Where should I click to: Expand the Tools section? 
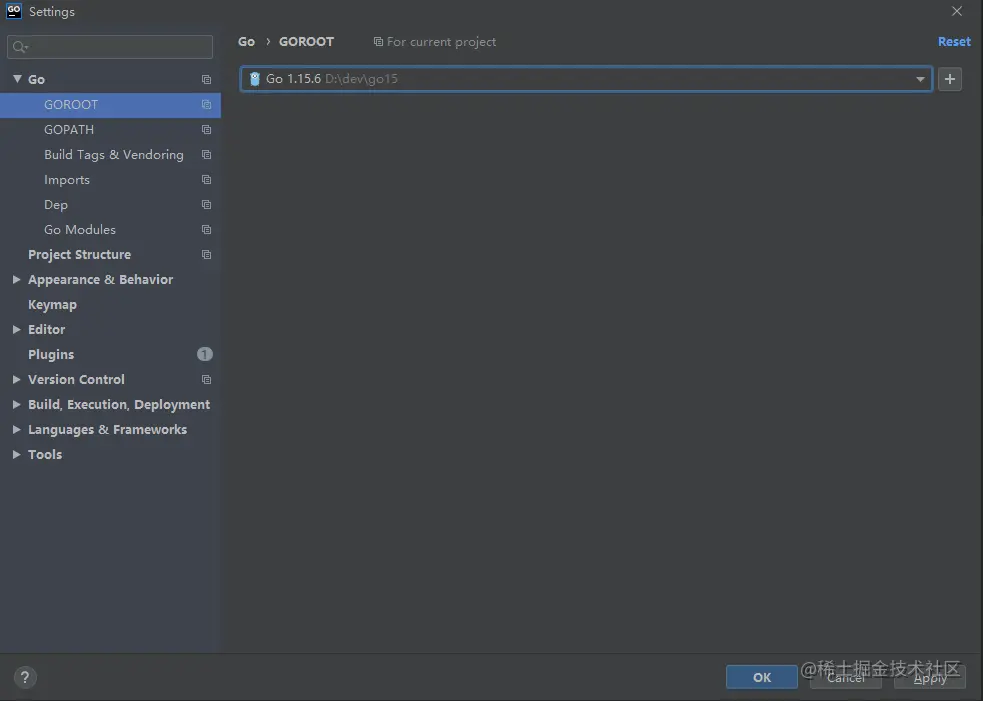pos(17,455)
